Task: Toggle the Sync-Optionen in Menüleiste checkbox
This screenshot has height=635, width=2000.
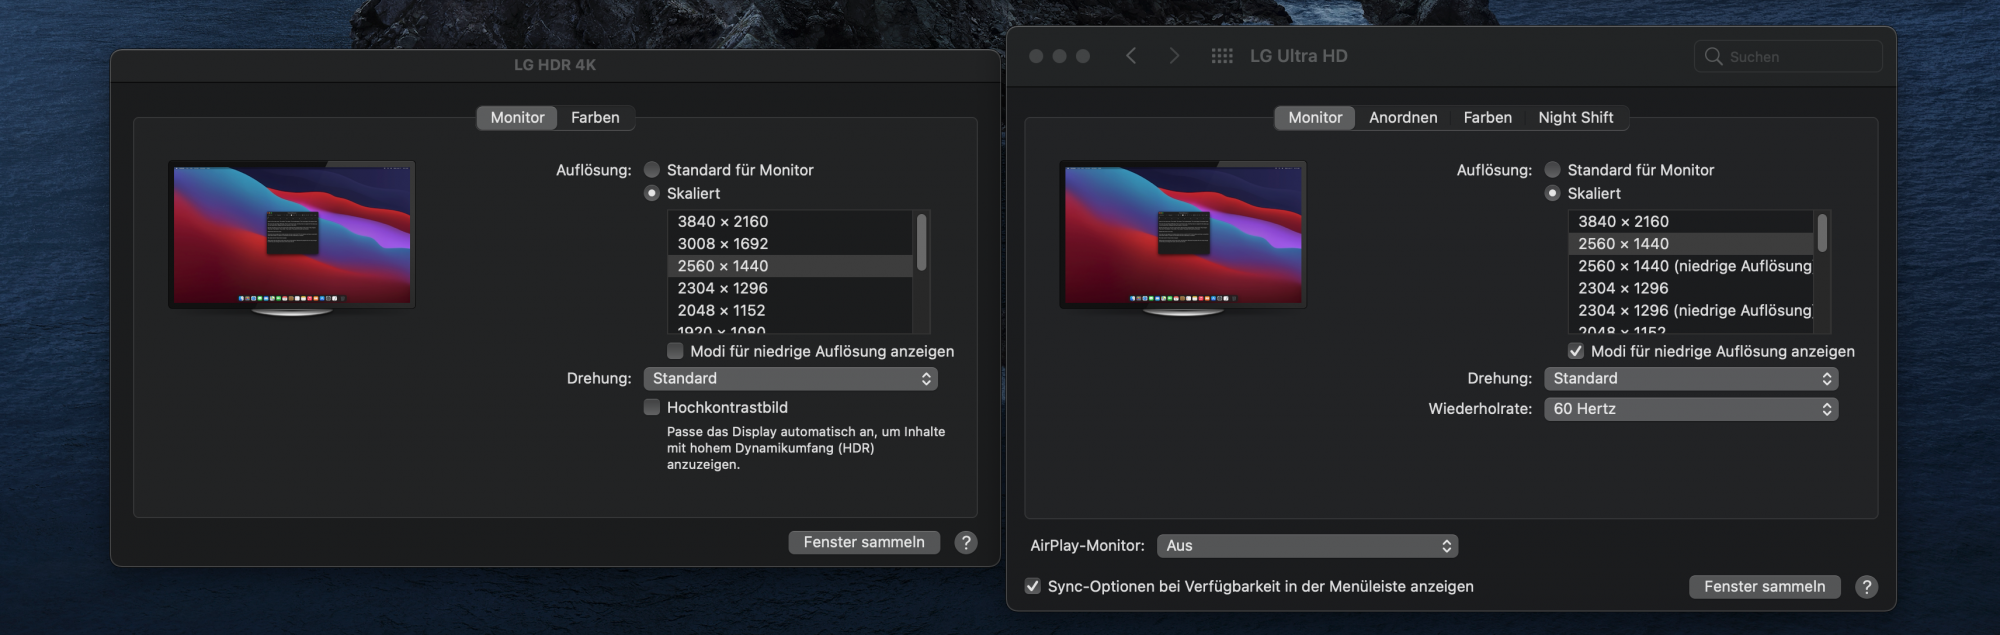Action: point(1033,586)
